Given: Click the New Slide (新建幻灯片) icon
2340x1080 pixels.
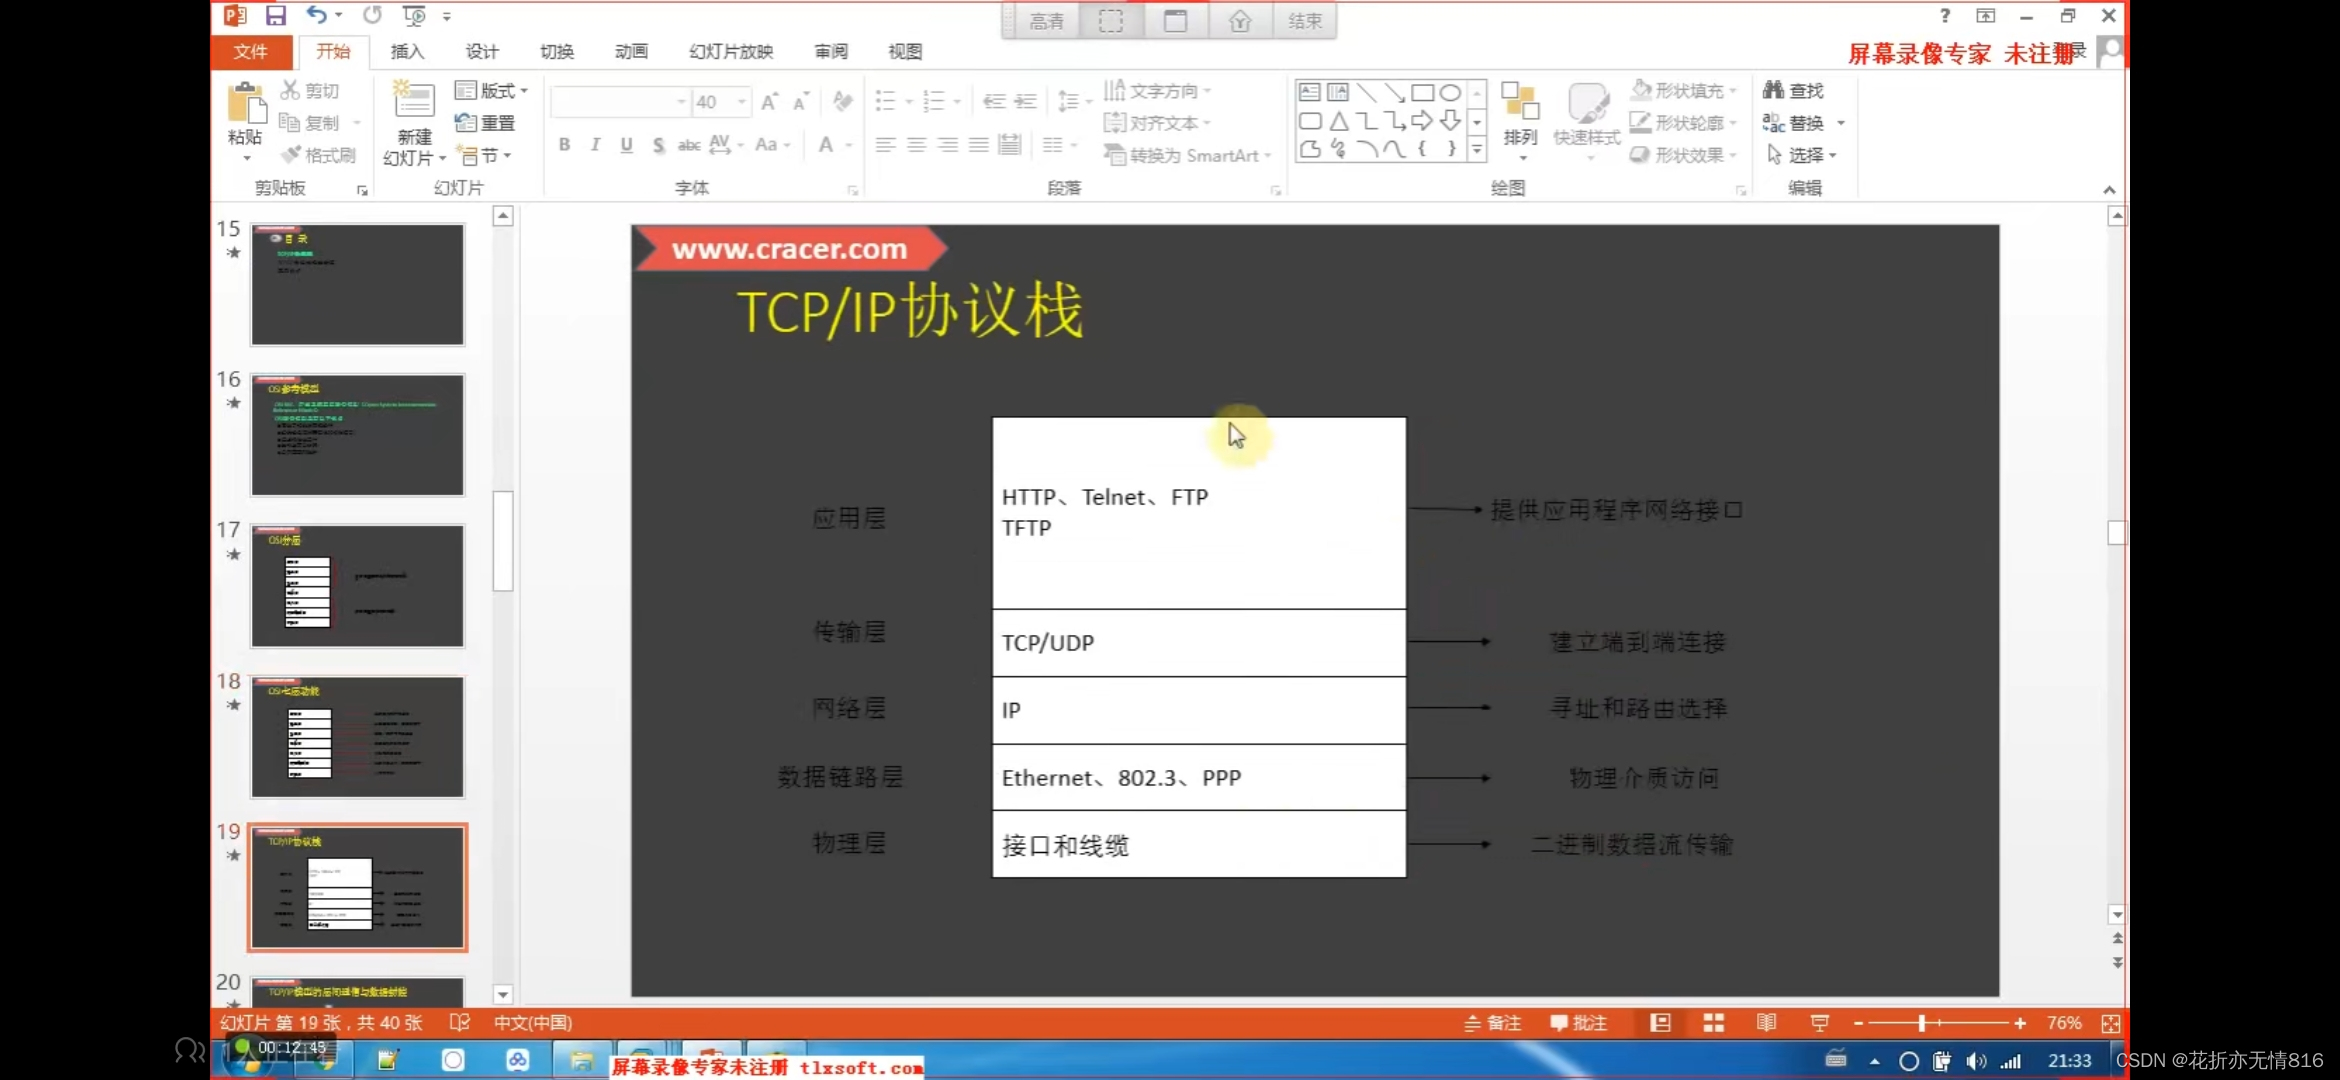Looking at the screenshot, I should [x=413, y=101].
